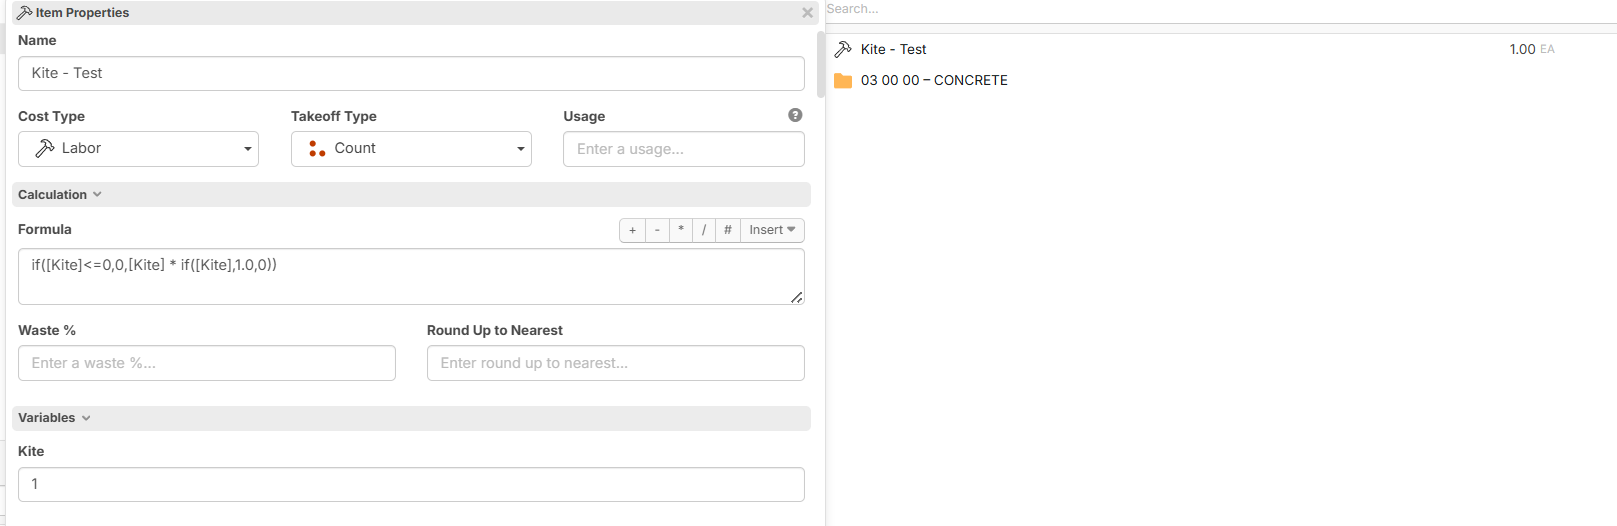Click the Waste % input field
The image size is (1617, 526).
tap(207, 363)
